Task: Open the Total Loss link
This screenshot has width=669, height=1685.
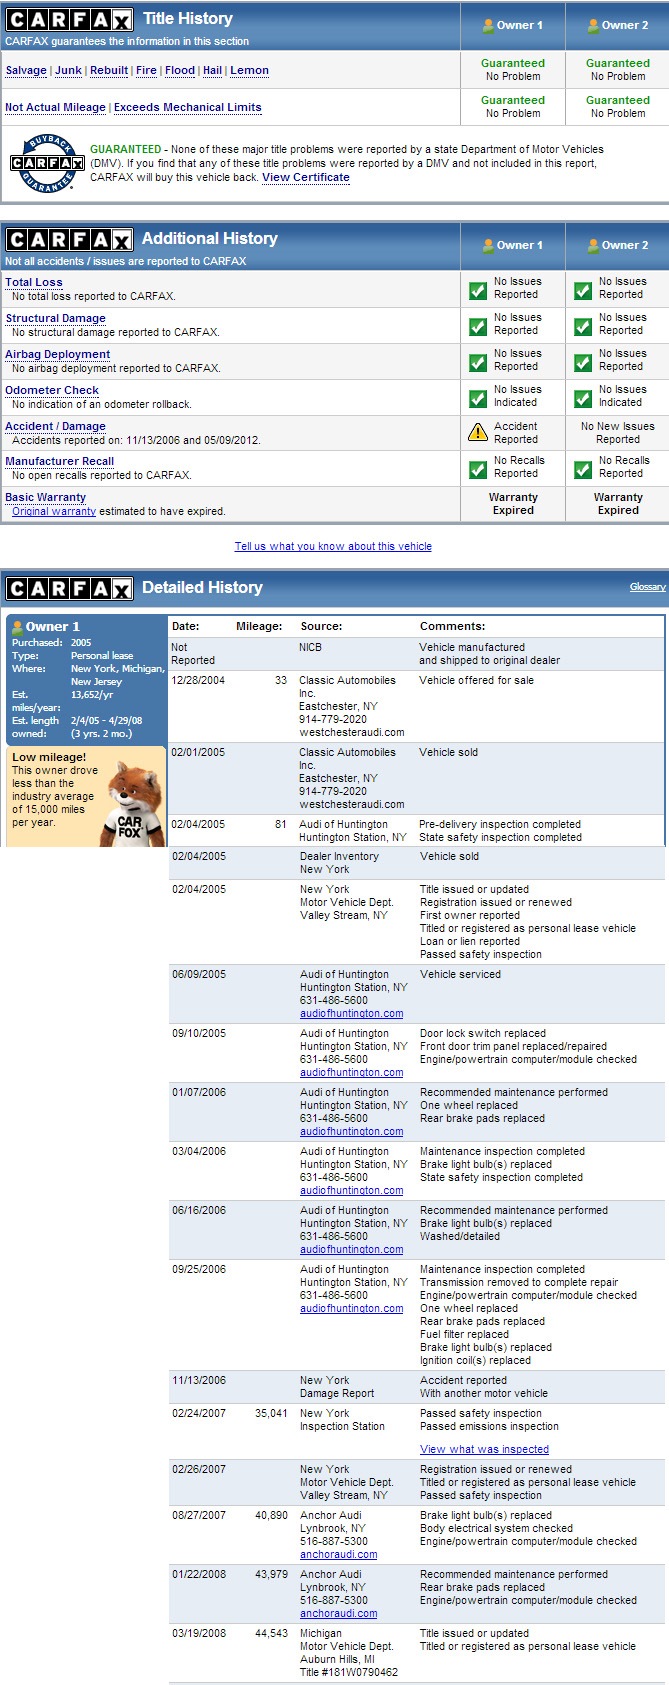Action: point(34,283)
